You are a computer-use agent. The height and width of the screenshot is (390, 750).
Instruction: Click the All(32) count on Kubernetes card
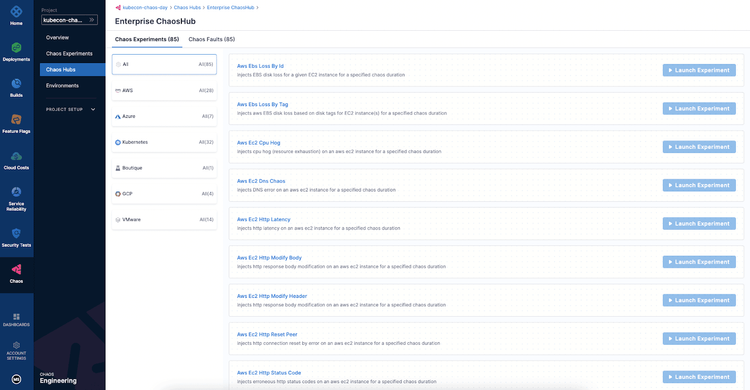(206, 142)
